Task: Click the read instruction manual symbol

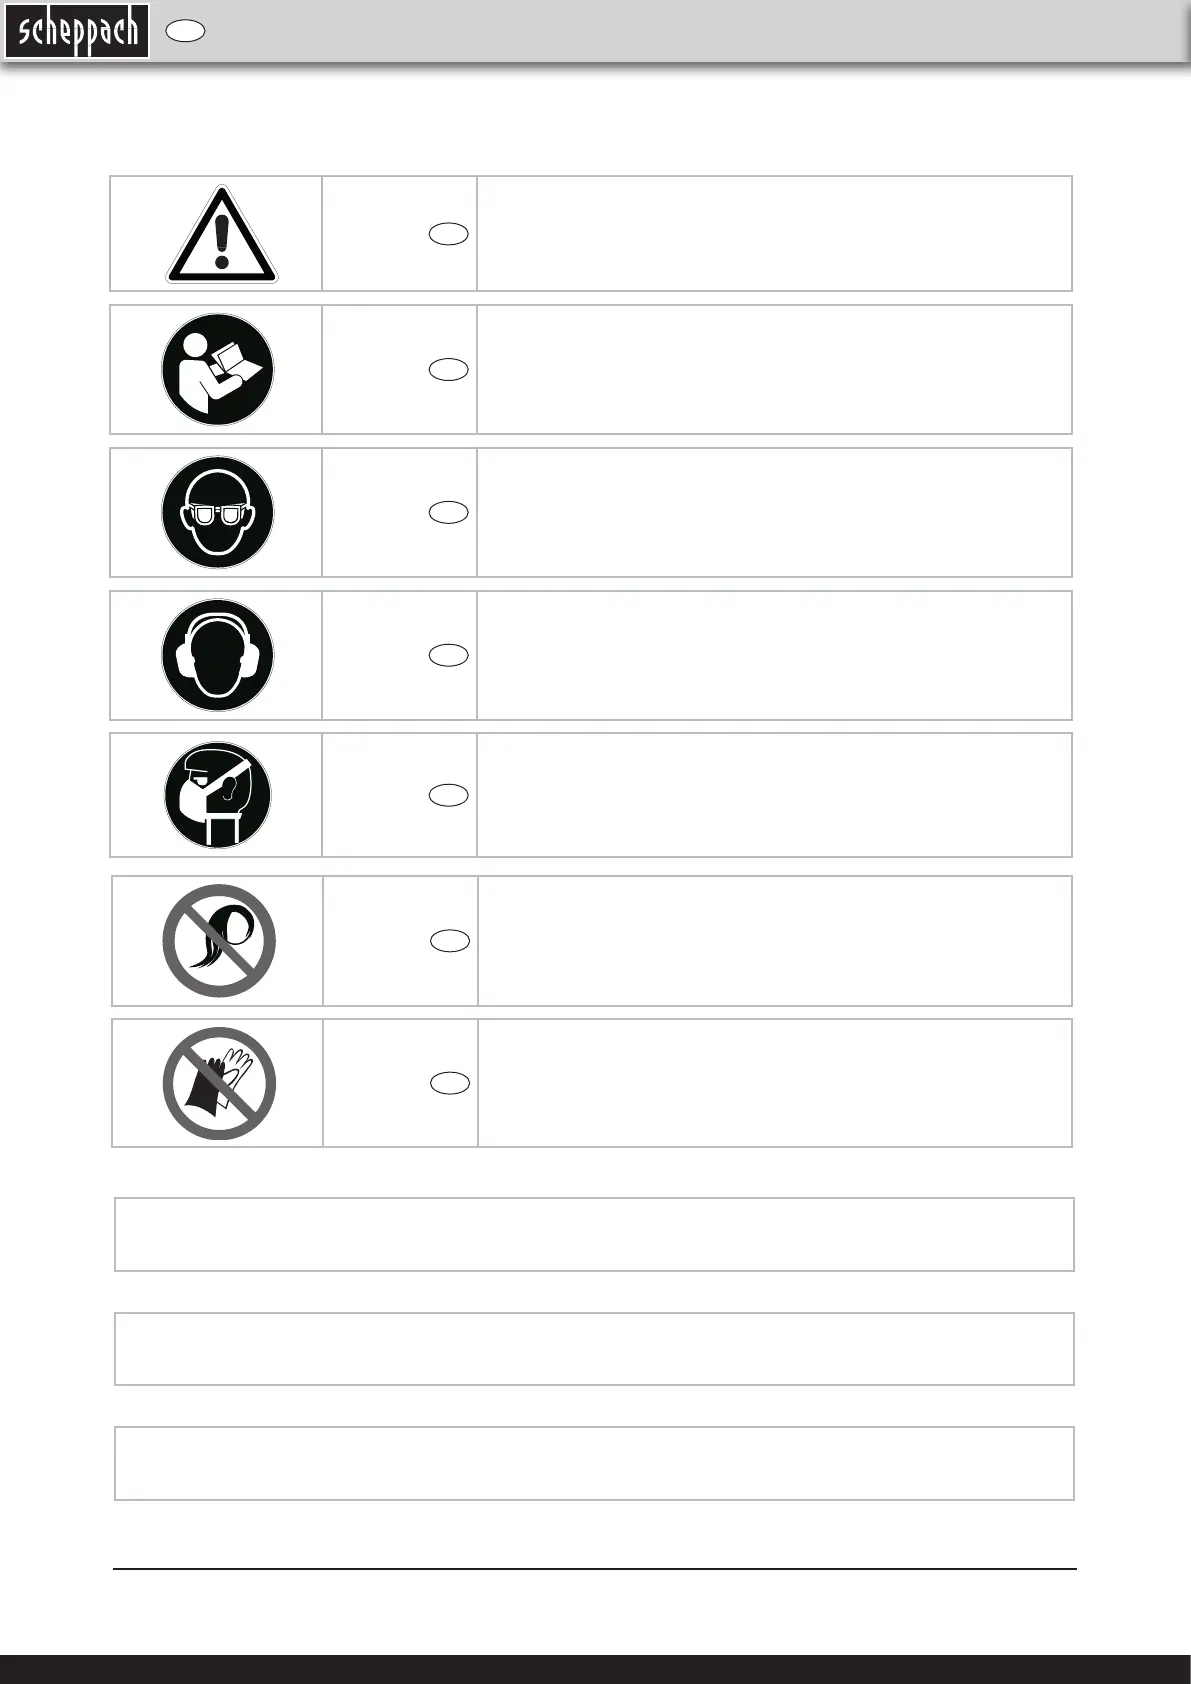Action: coord(218,370)
